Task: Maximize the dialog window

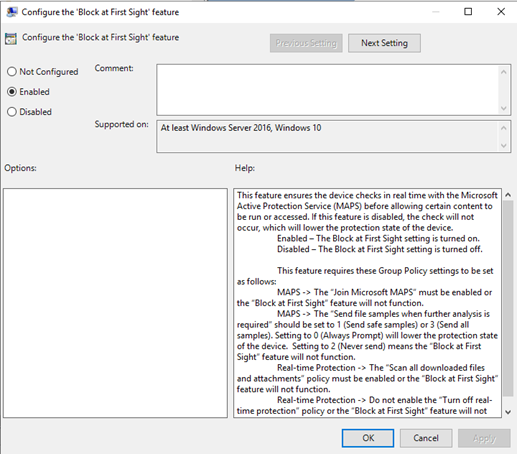Action: 468,12
